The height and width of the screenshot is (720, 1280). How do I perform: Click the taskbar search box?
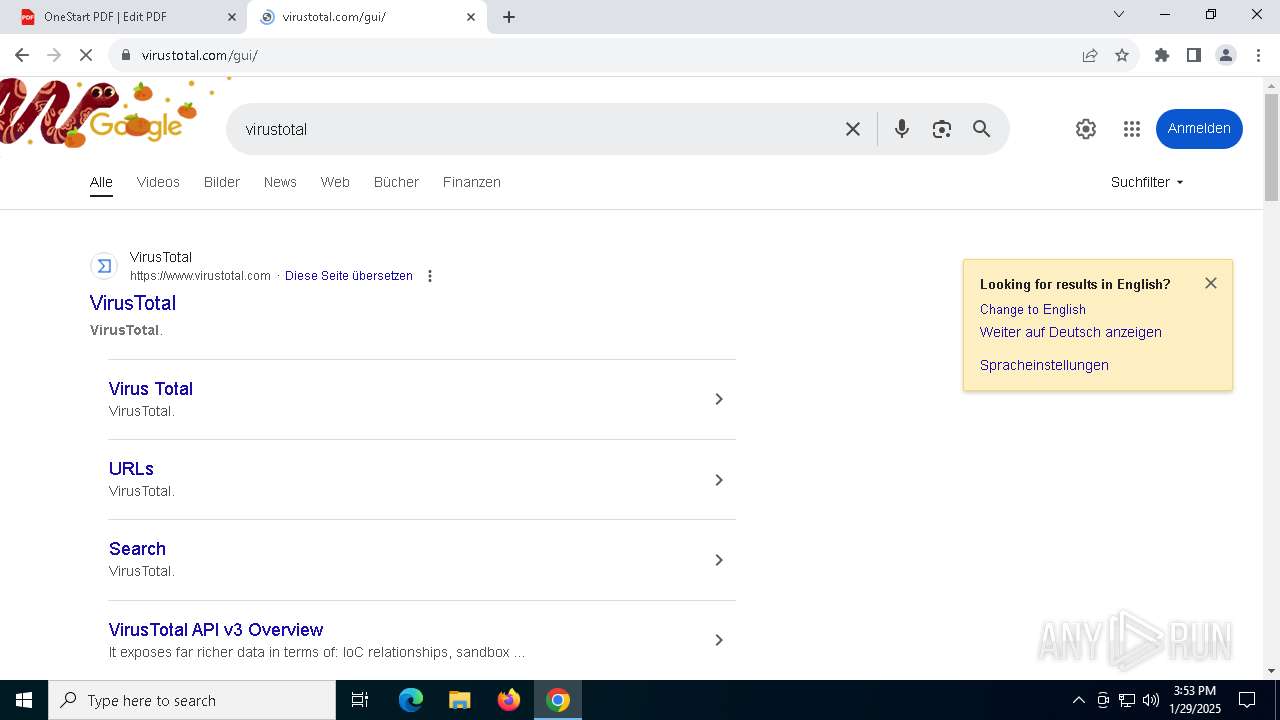(192, 700)
